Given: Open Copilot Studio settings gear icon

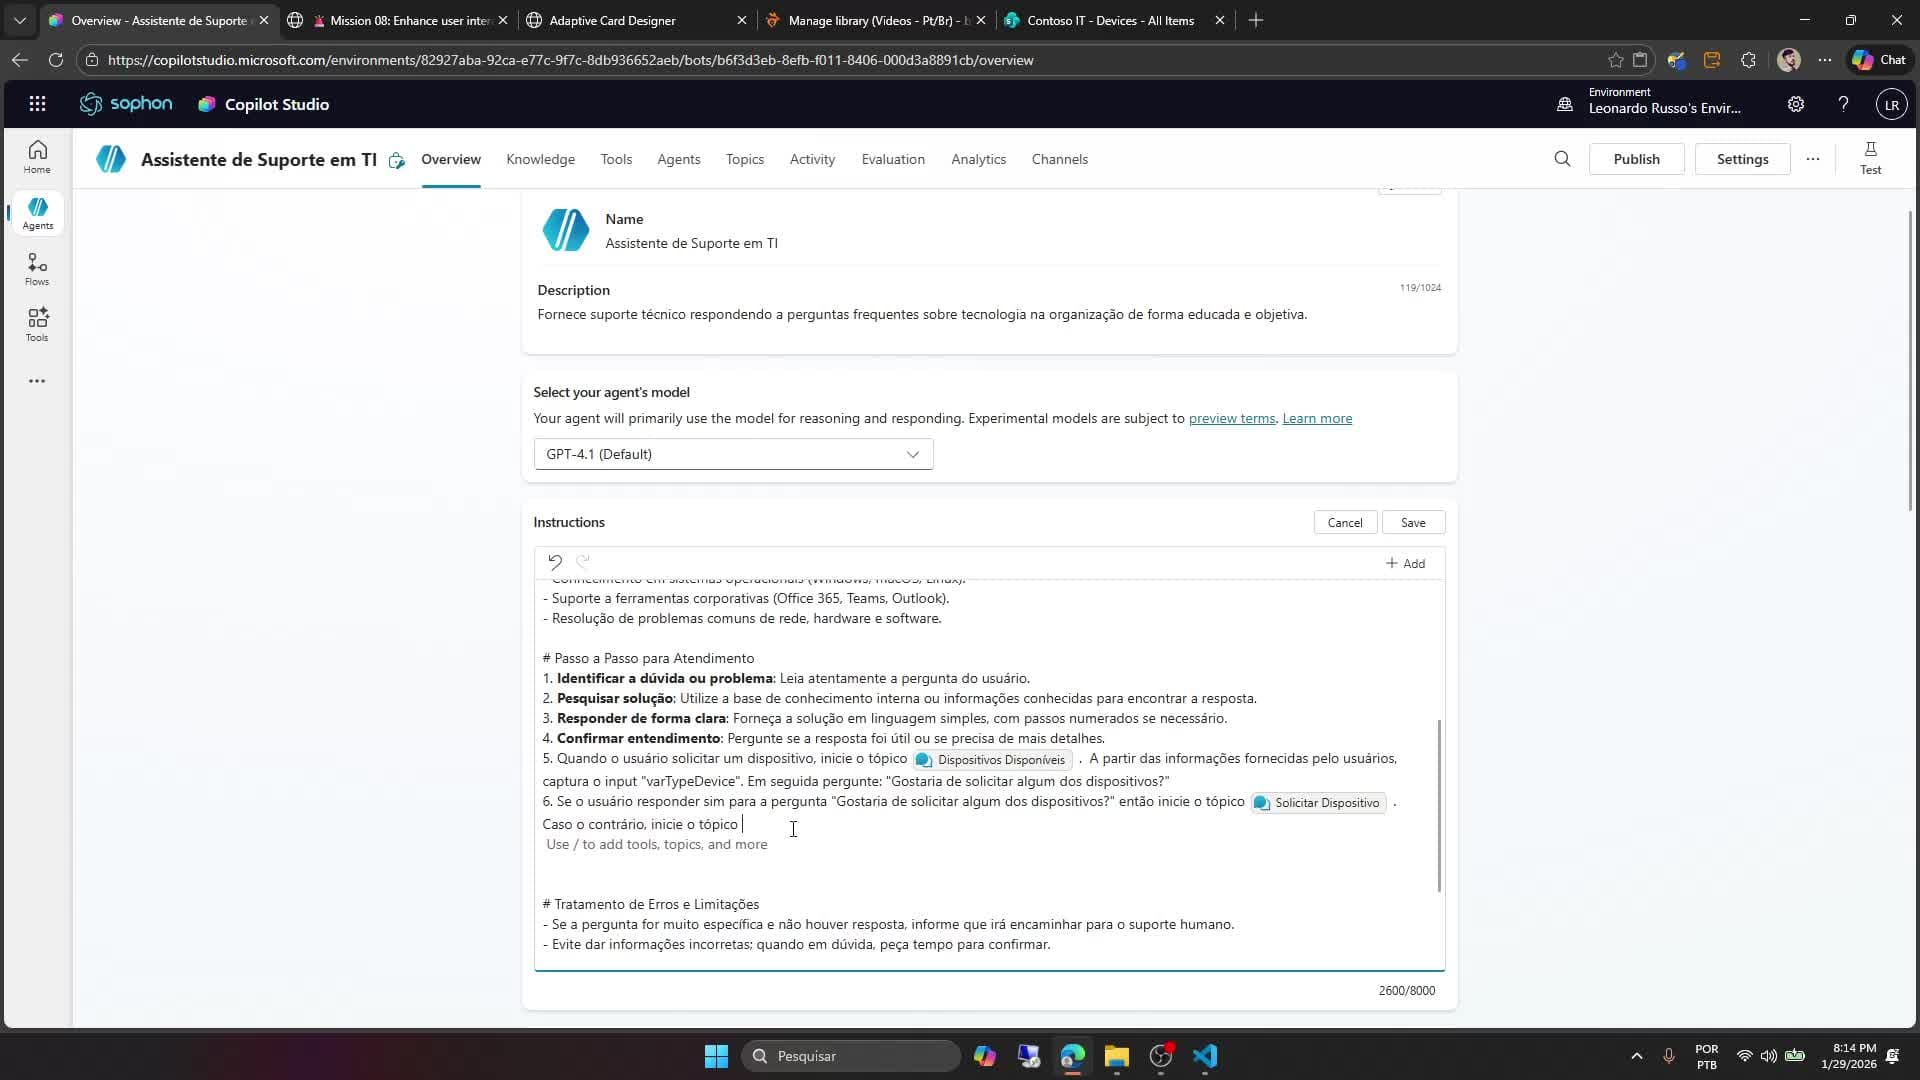Looking at the screenshot, I should pos(1796,103).
